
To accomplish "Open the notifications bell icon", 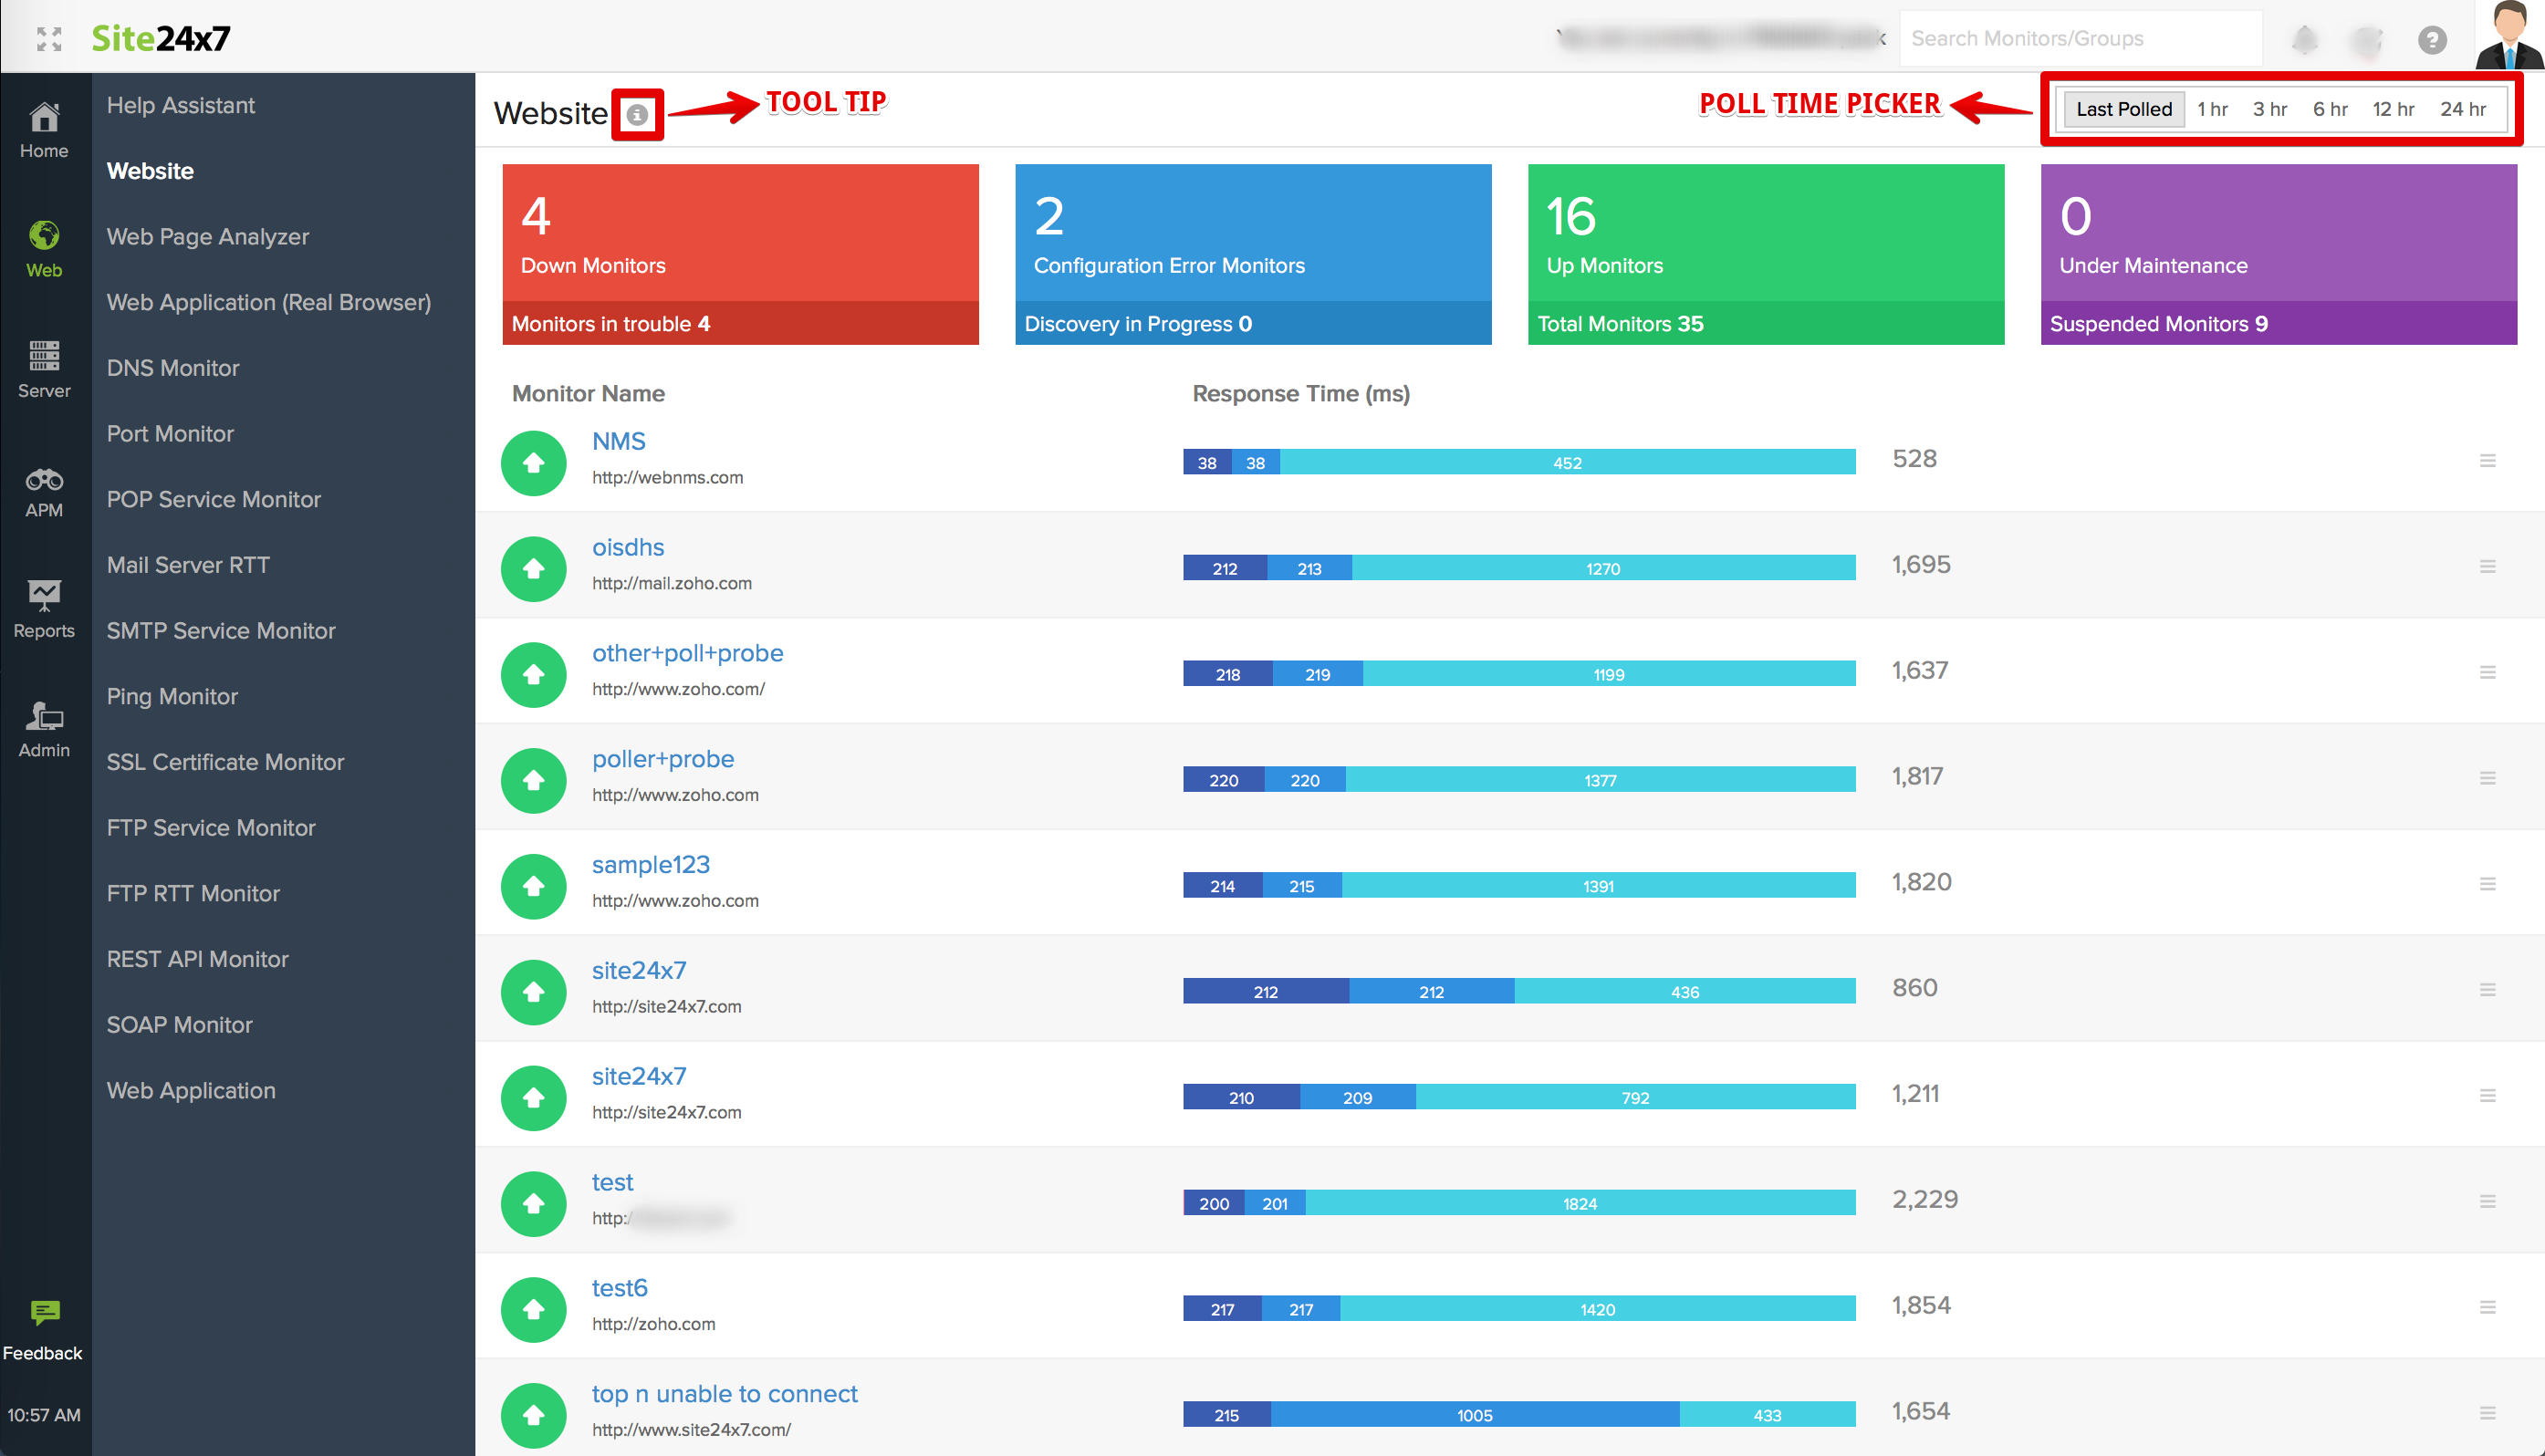I will [2305, 39].
